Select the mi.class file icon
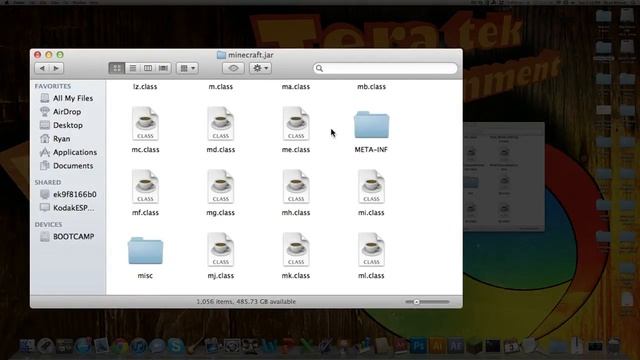640x360 pixels. (371, 187)
